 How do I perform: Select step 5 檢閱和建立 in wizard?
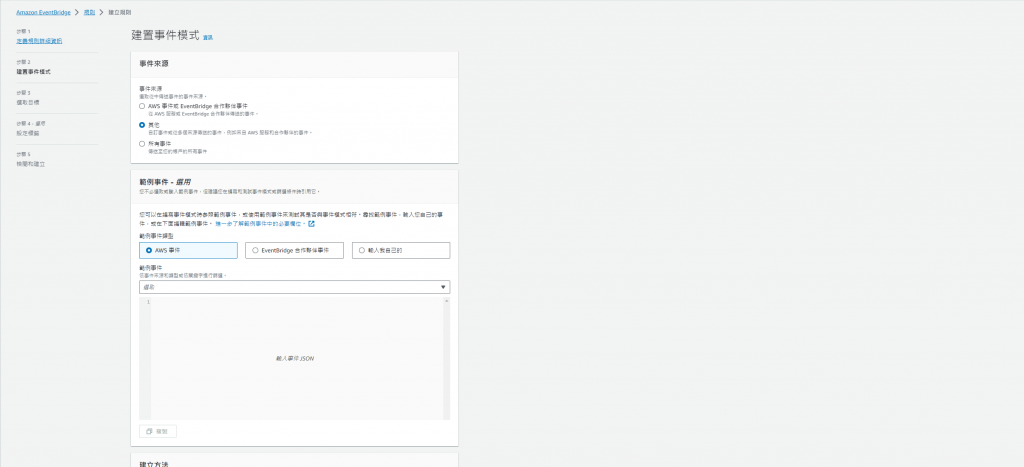pos(31,164)
